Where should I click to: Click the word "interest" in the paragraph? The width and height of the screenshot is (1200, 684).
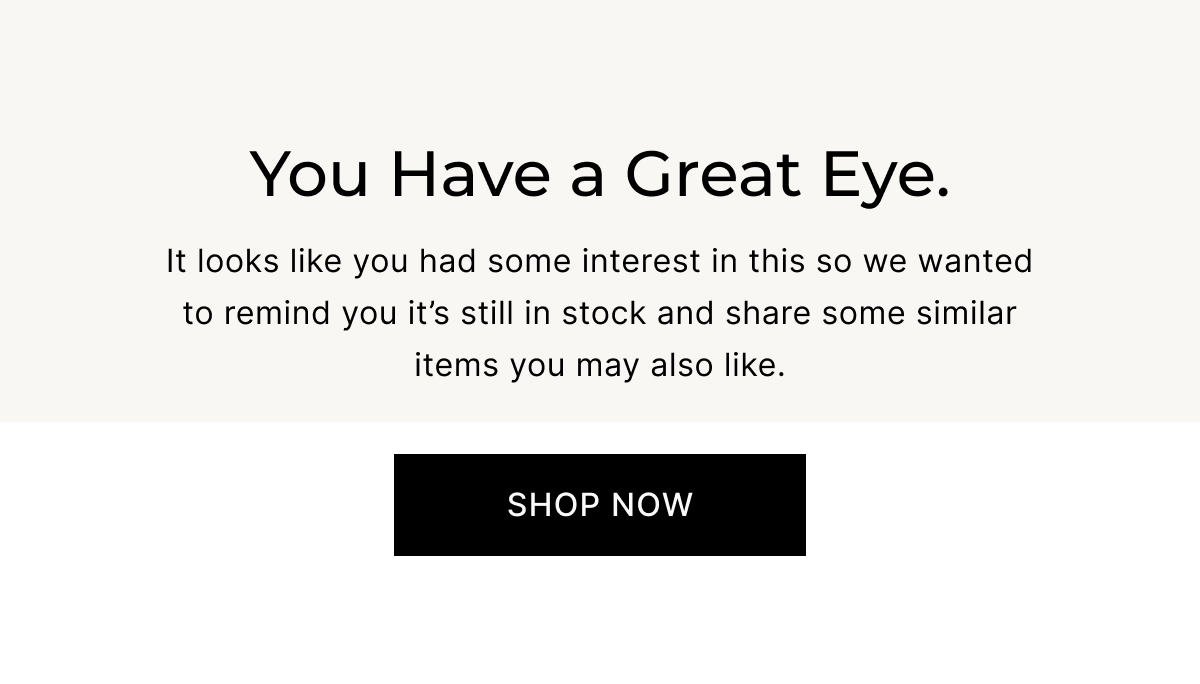(641, 261)
